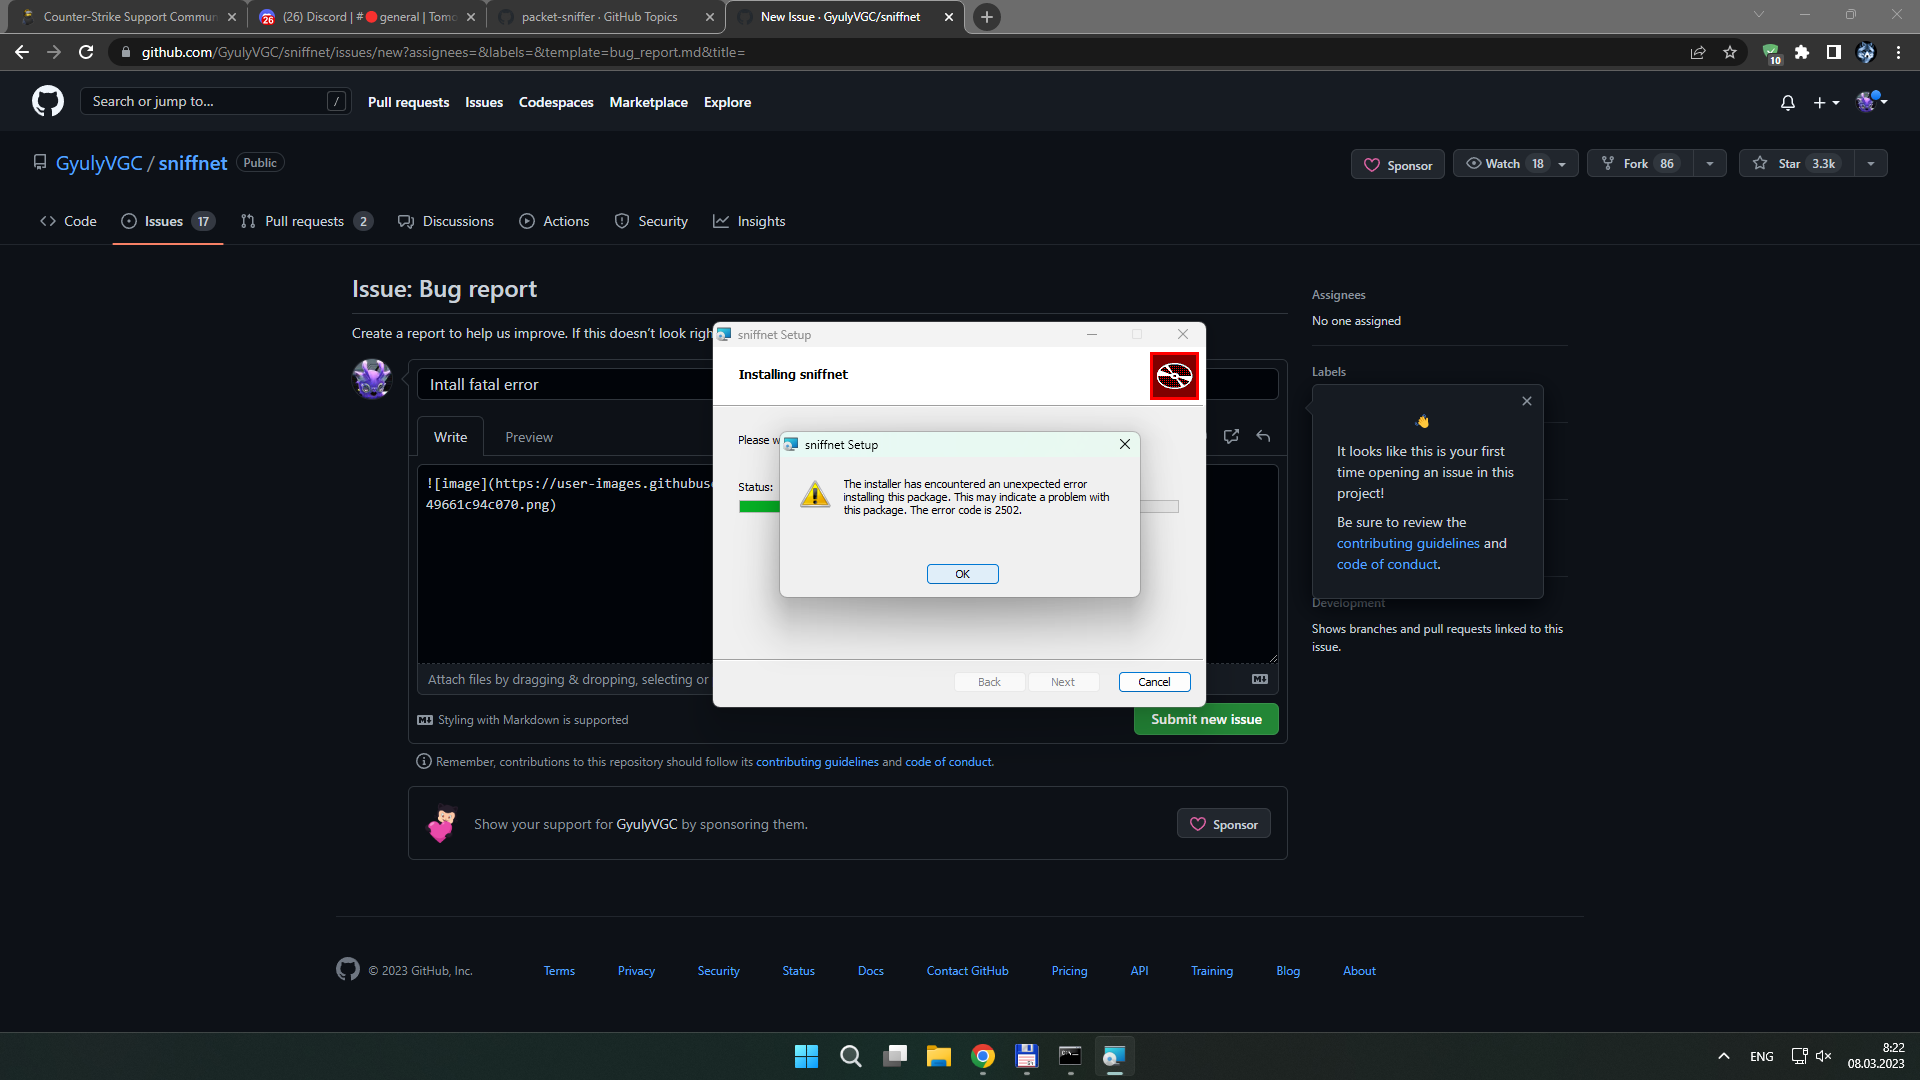Click the Discussions speech-bubble icon

406,221
